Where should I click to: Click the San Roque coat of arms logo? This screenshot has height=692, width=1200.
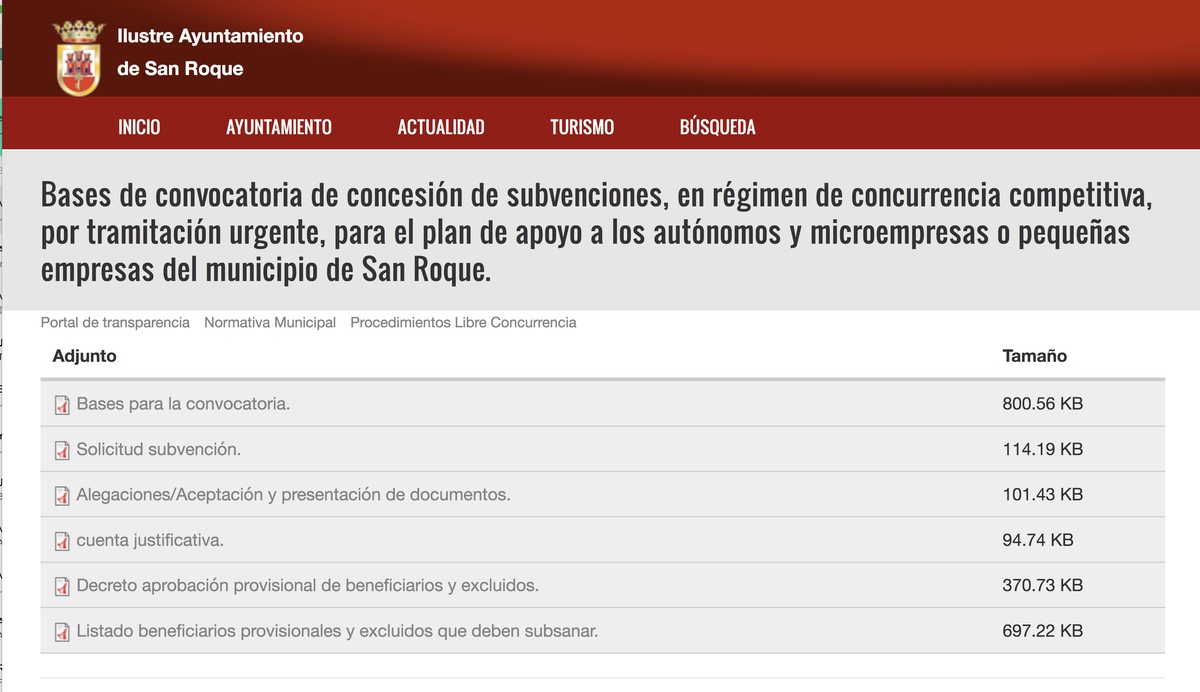click(78, 58)
